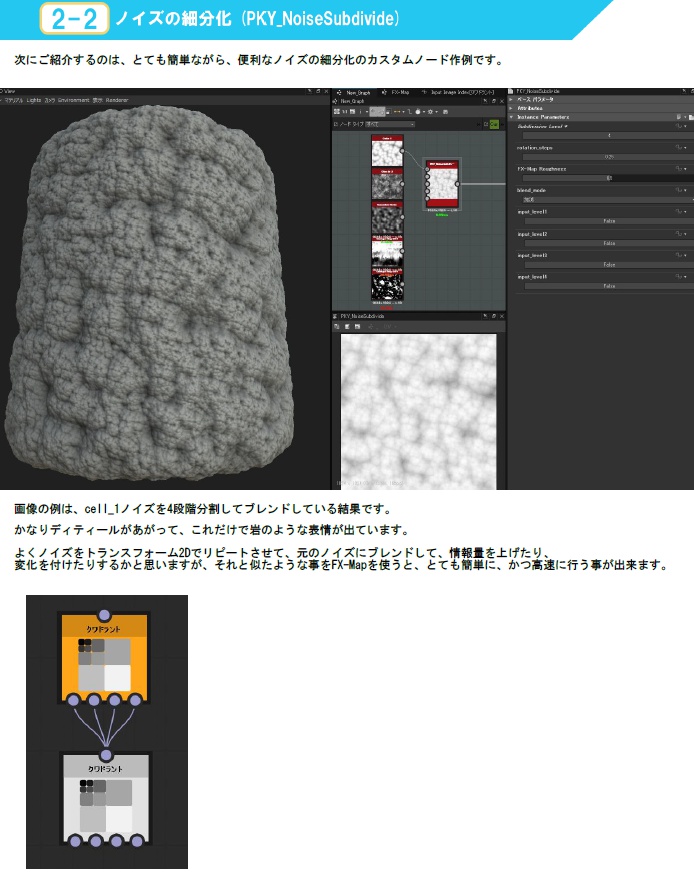This screenshot has width=694, height=873.
Task: Select the bottom black spotted node thumbnail
Action: [387, 286]
